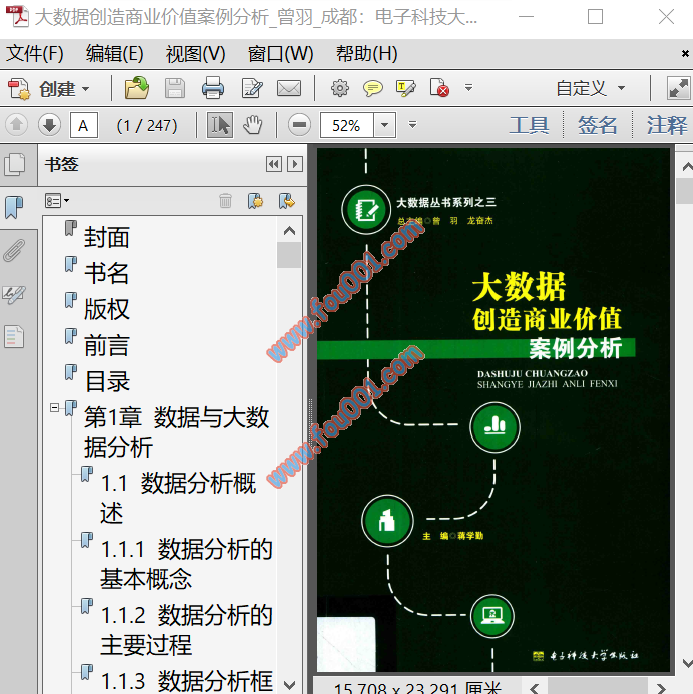Image resolution: width=693 pixels, height=694 pixels.
Task: Jump to the 封面 bookmark
Action: coord(107,237)
